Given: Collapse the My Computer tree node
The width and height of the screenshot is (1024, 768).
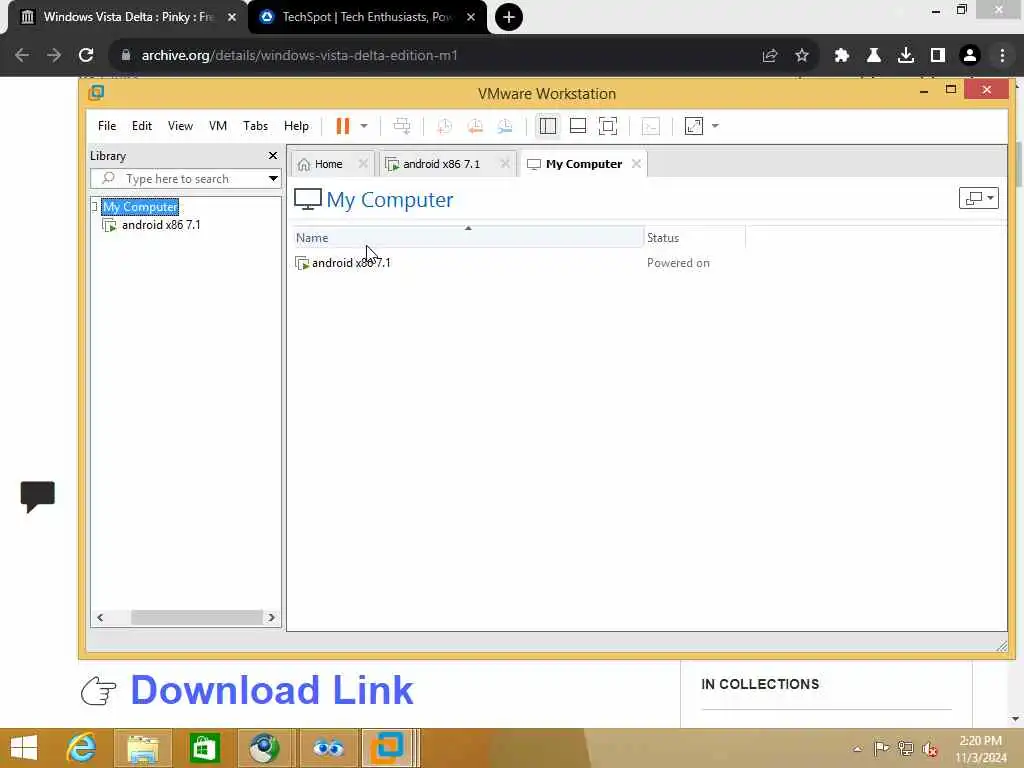Looking at the screenshot, I should pyautogui.click(x=95, y=207).
